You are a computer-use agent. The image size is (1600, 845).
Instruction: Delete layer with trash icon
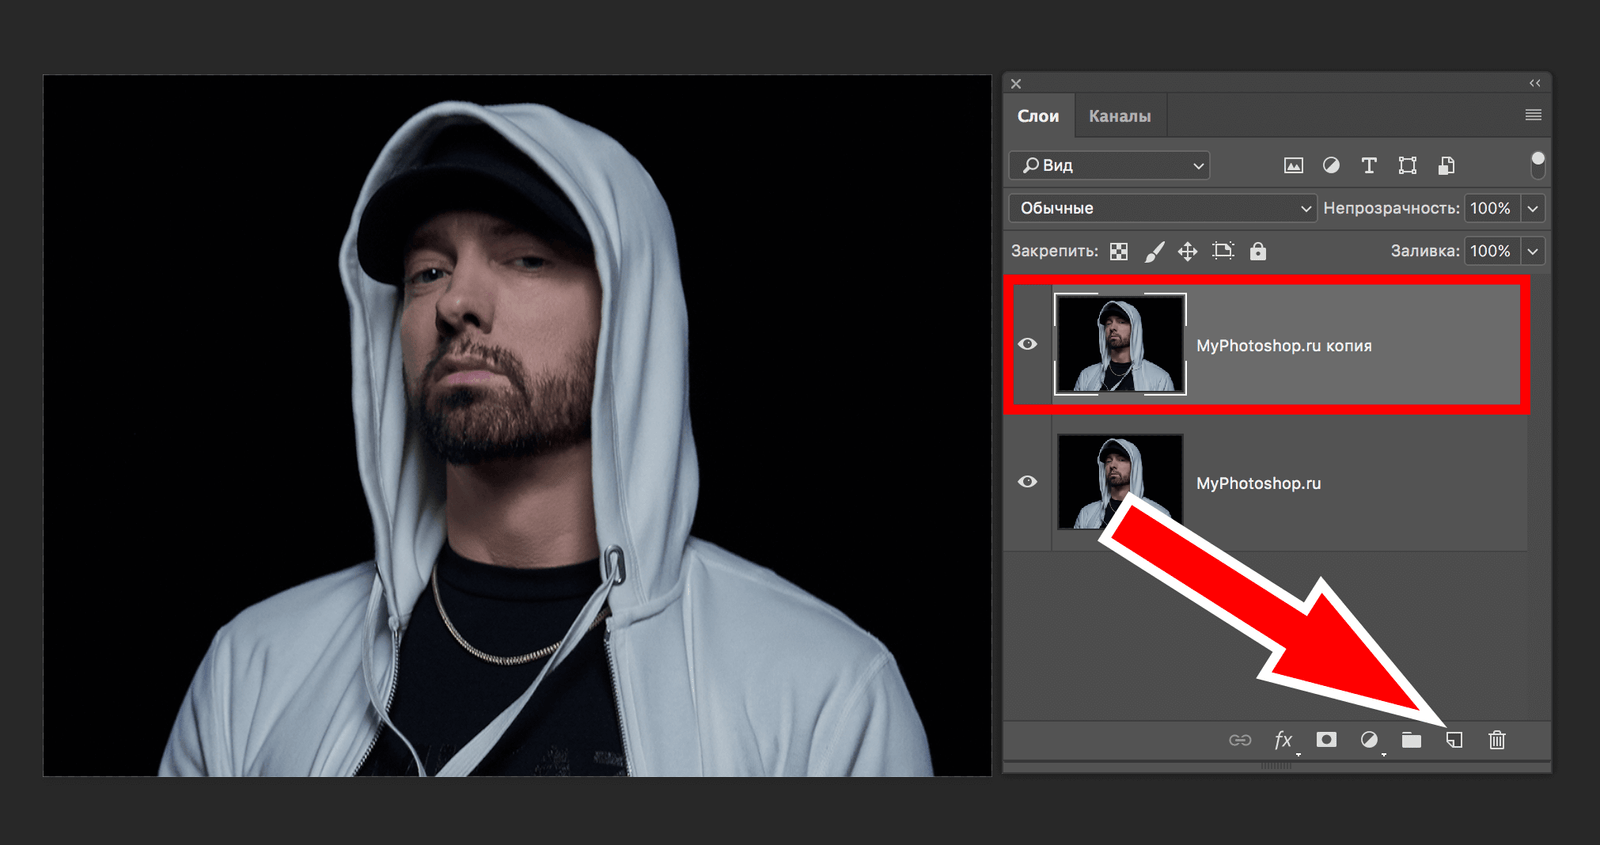tap(1497, 740)
